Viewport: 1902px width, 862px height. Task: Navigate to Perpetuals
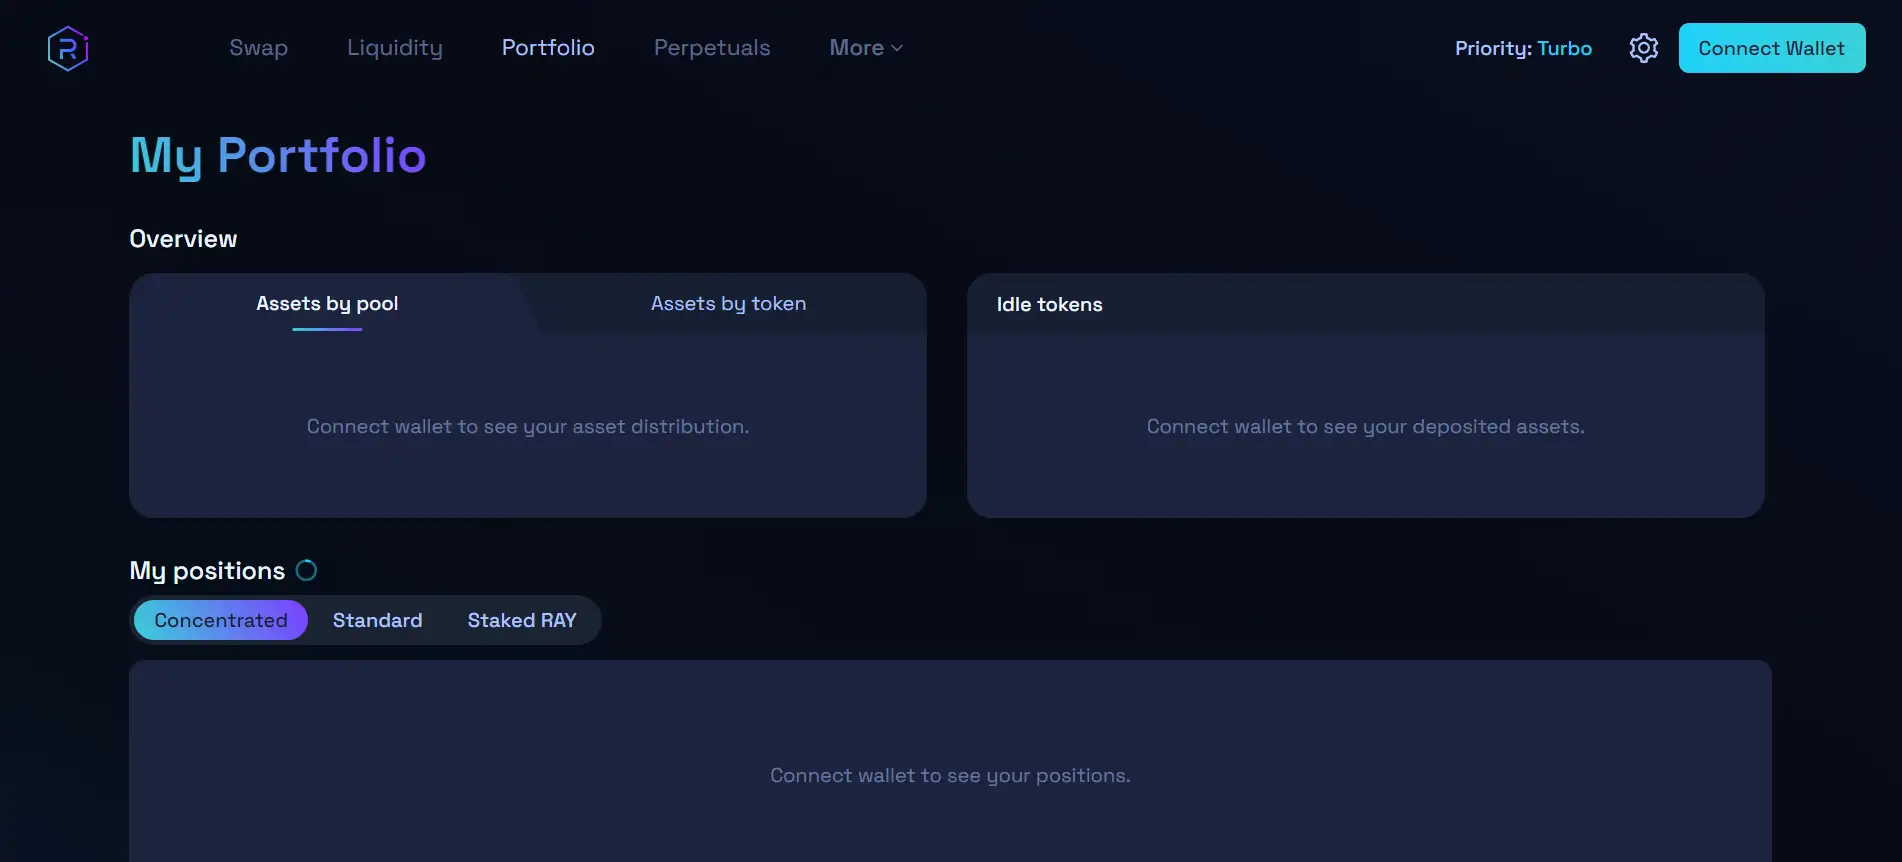[x=711, y=48]
